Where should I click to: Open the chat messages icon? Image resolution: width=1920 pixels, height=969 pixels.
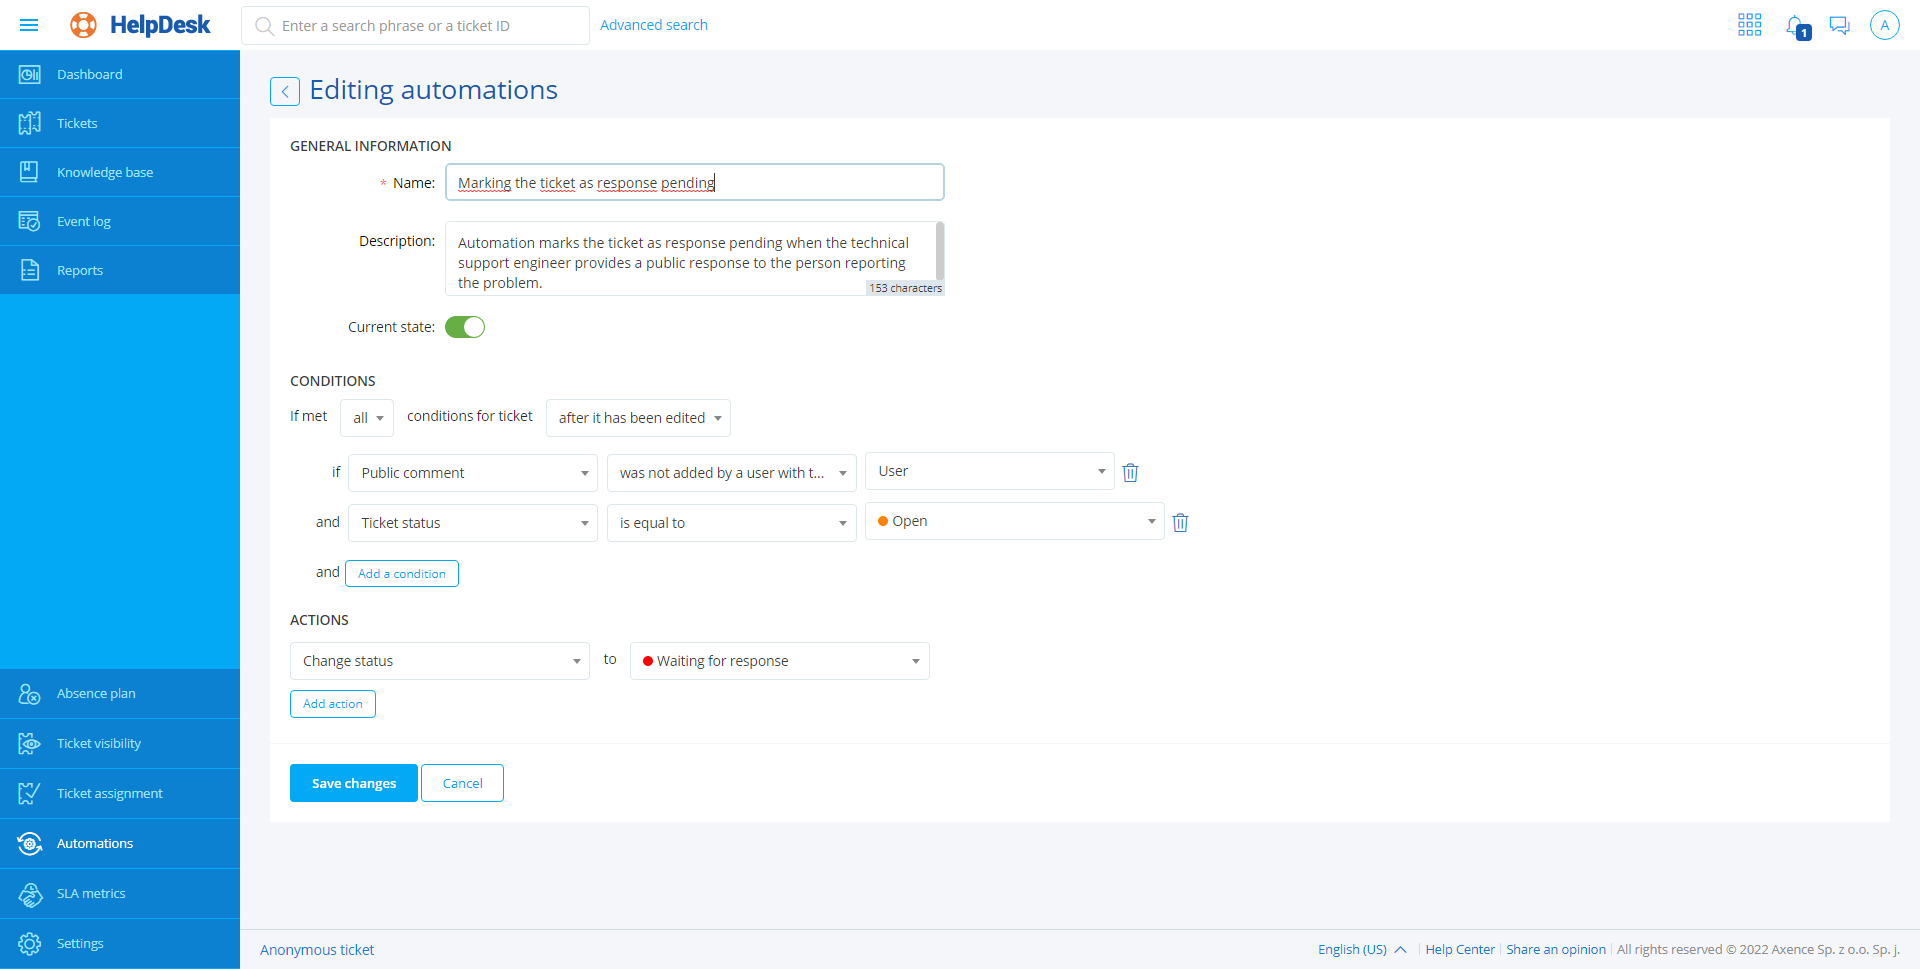tap(1839, 25)
